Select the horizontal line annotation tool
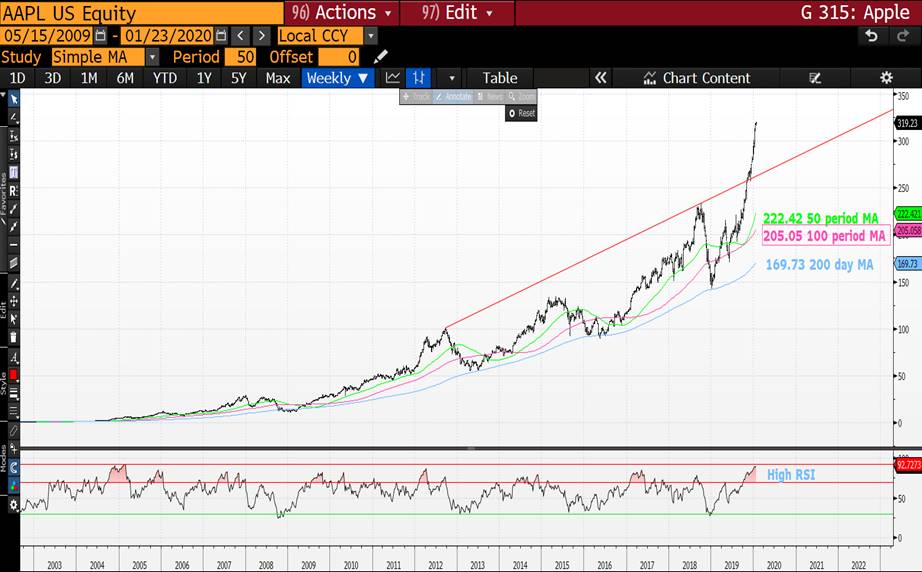The height and width of the screenshot is (572, 922). point(13,245)
